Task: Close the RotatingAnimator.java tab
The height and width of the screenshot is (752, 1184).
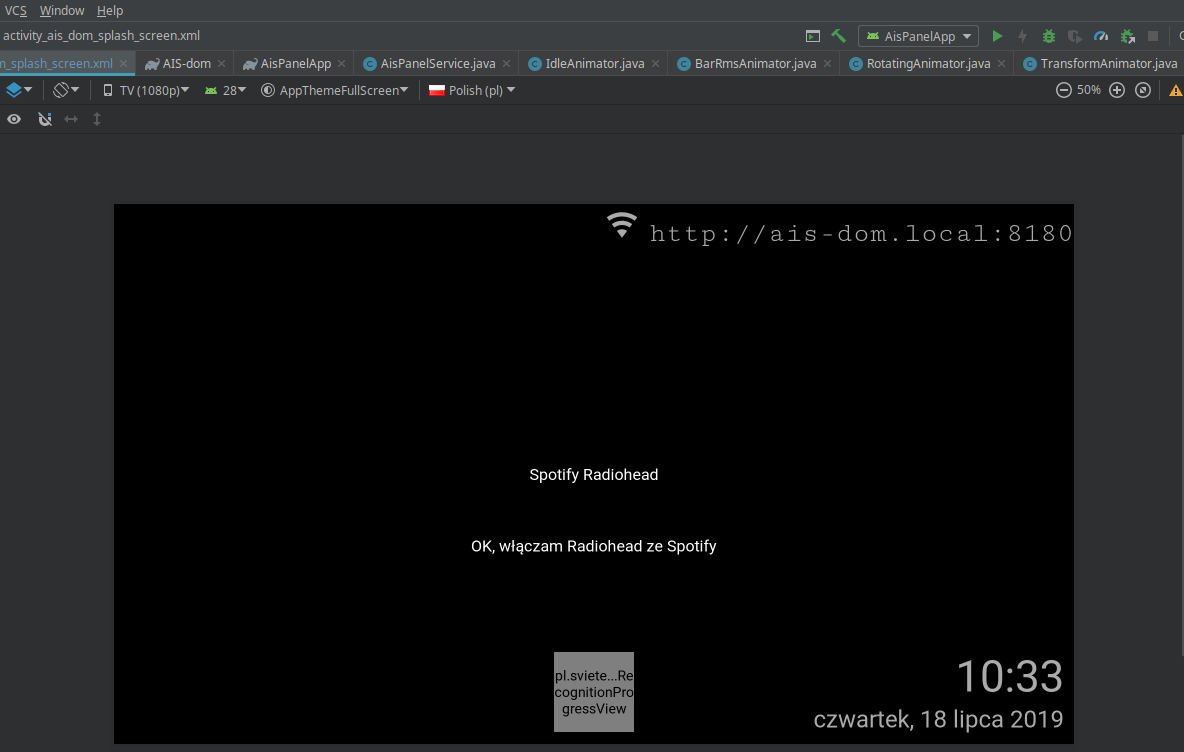Action: [x=1001, y=63]
